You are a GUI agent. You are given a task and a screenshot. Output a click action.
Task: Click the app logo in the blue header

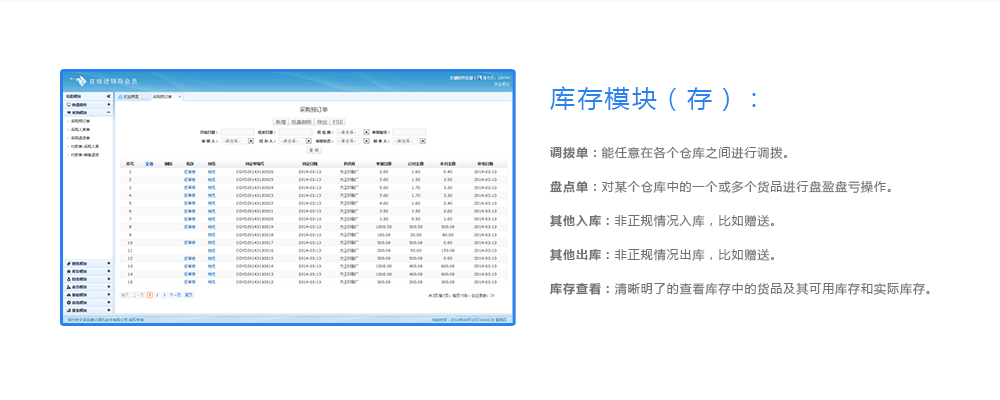(78, 80)
